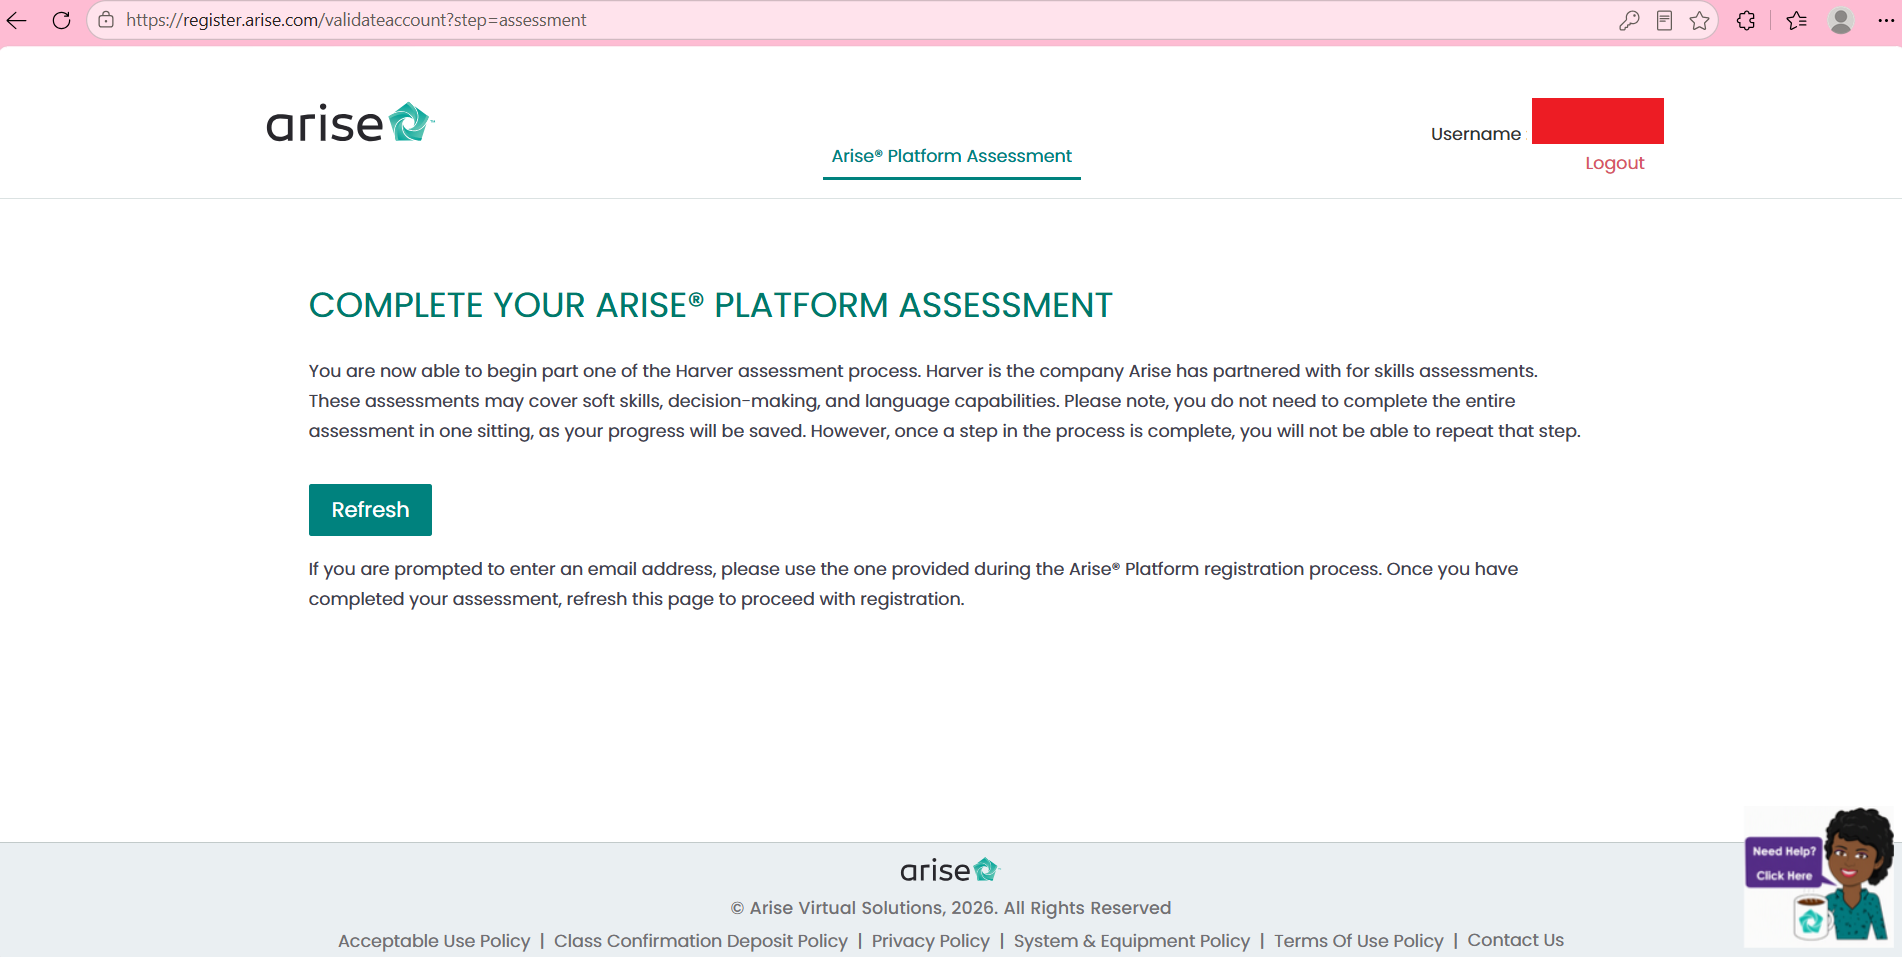Click the Username label in the header
The width and height of the screenshot is (1902, 957).
point(1476,134)
